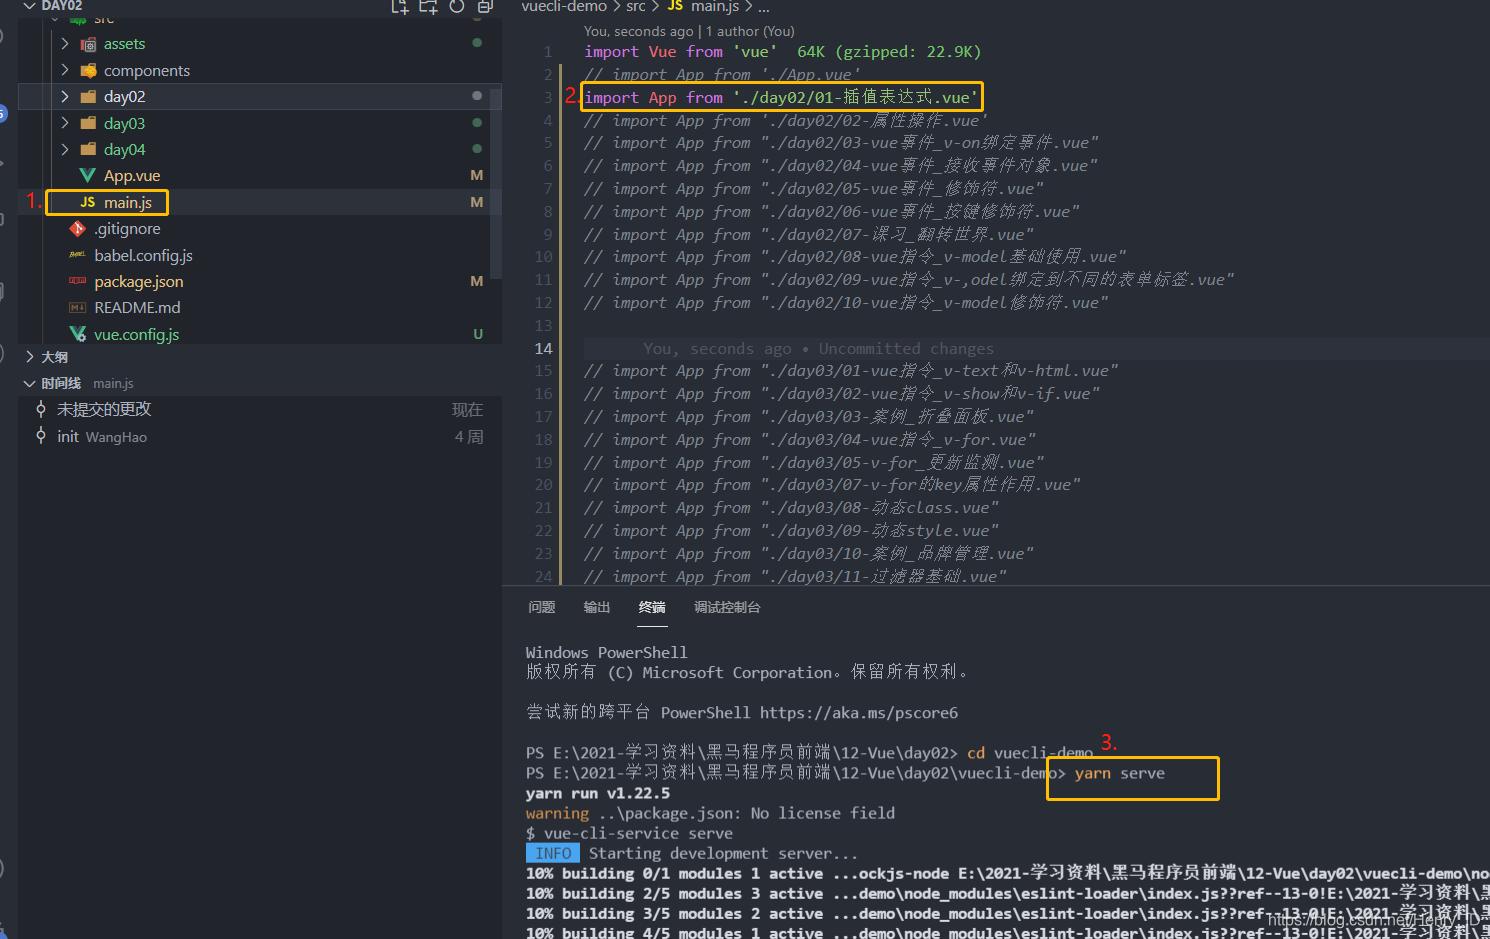
Task: Open the 调试控制台 debug console tab
Action: pyautogui.click(x=727, y=608)
